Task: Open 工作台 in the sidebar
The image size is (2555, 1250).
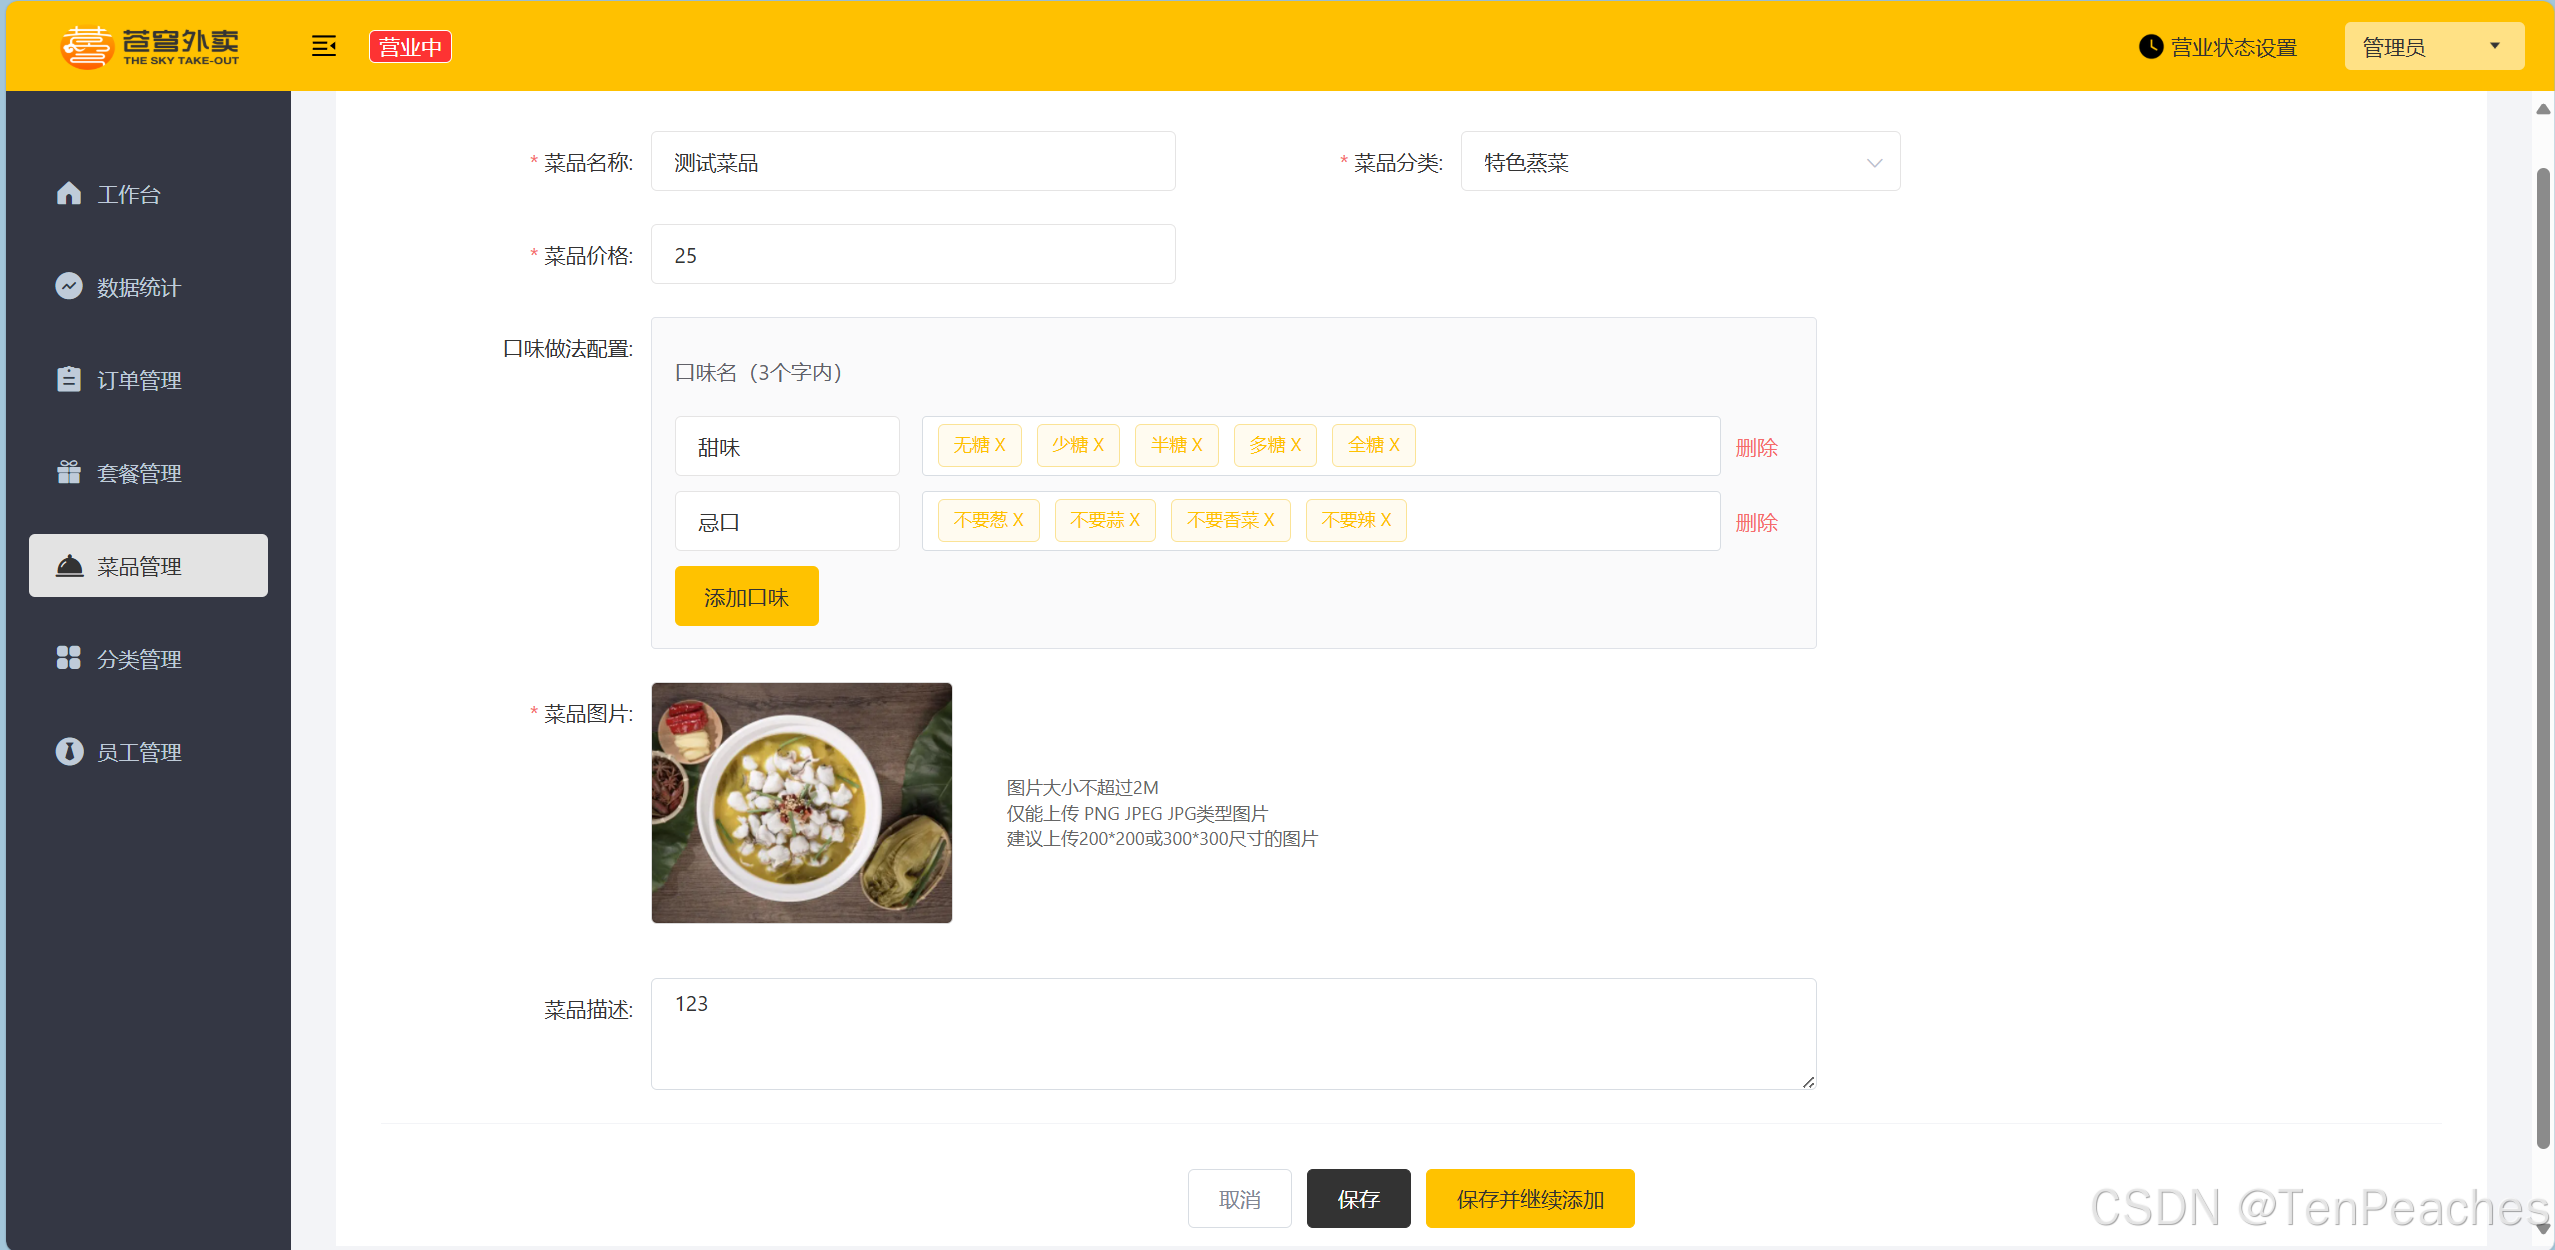Action: click(148, 194)
